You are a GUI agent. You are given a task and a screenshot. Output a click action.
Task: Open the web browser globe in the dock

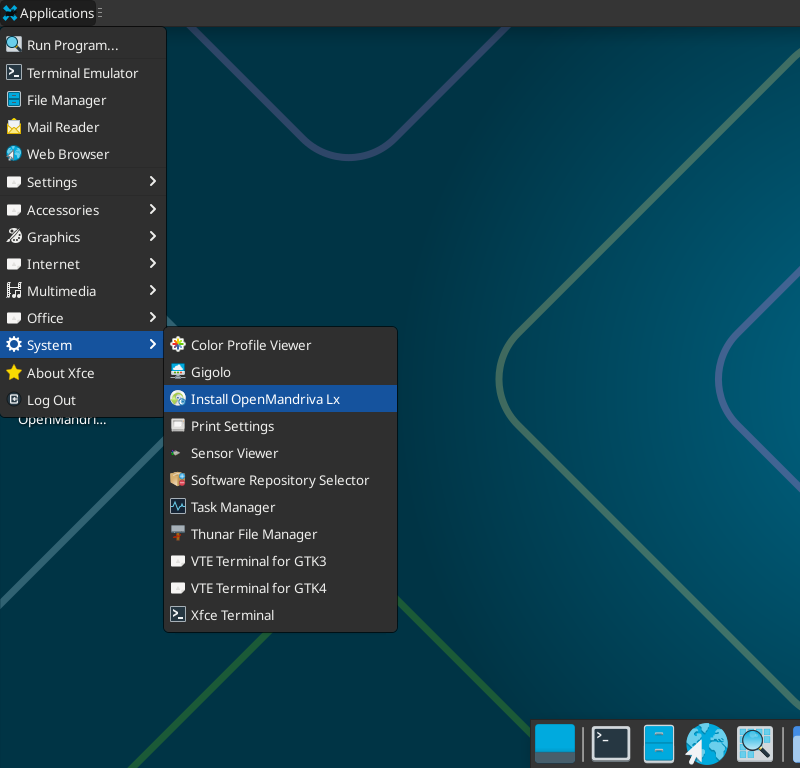[x=706, y=743]
